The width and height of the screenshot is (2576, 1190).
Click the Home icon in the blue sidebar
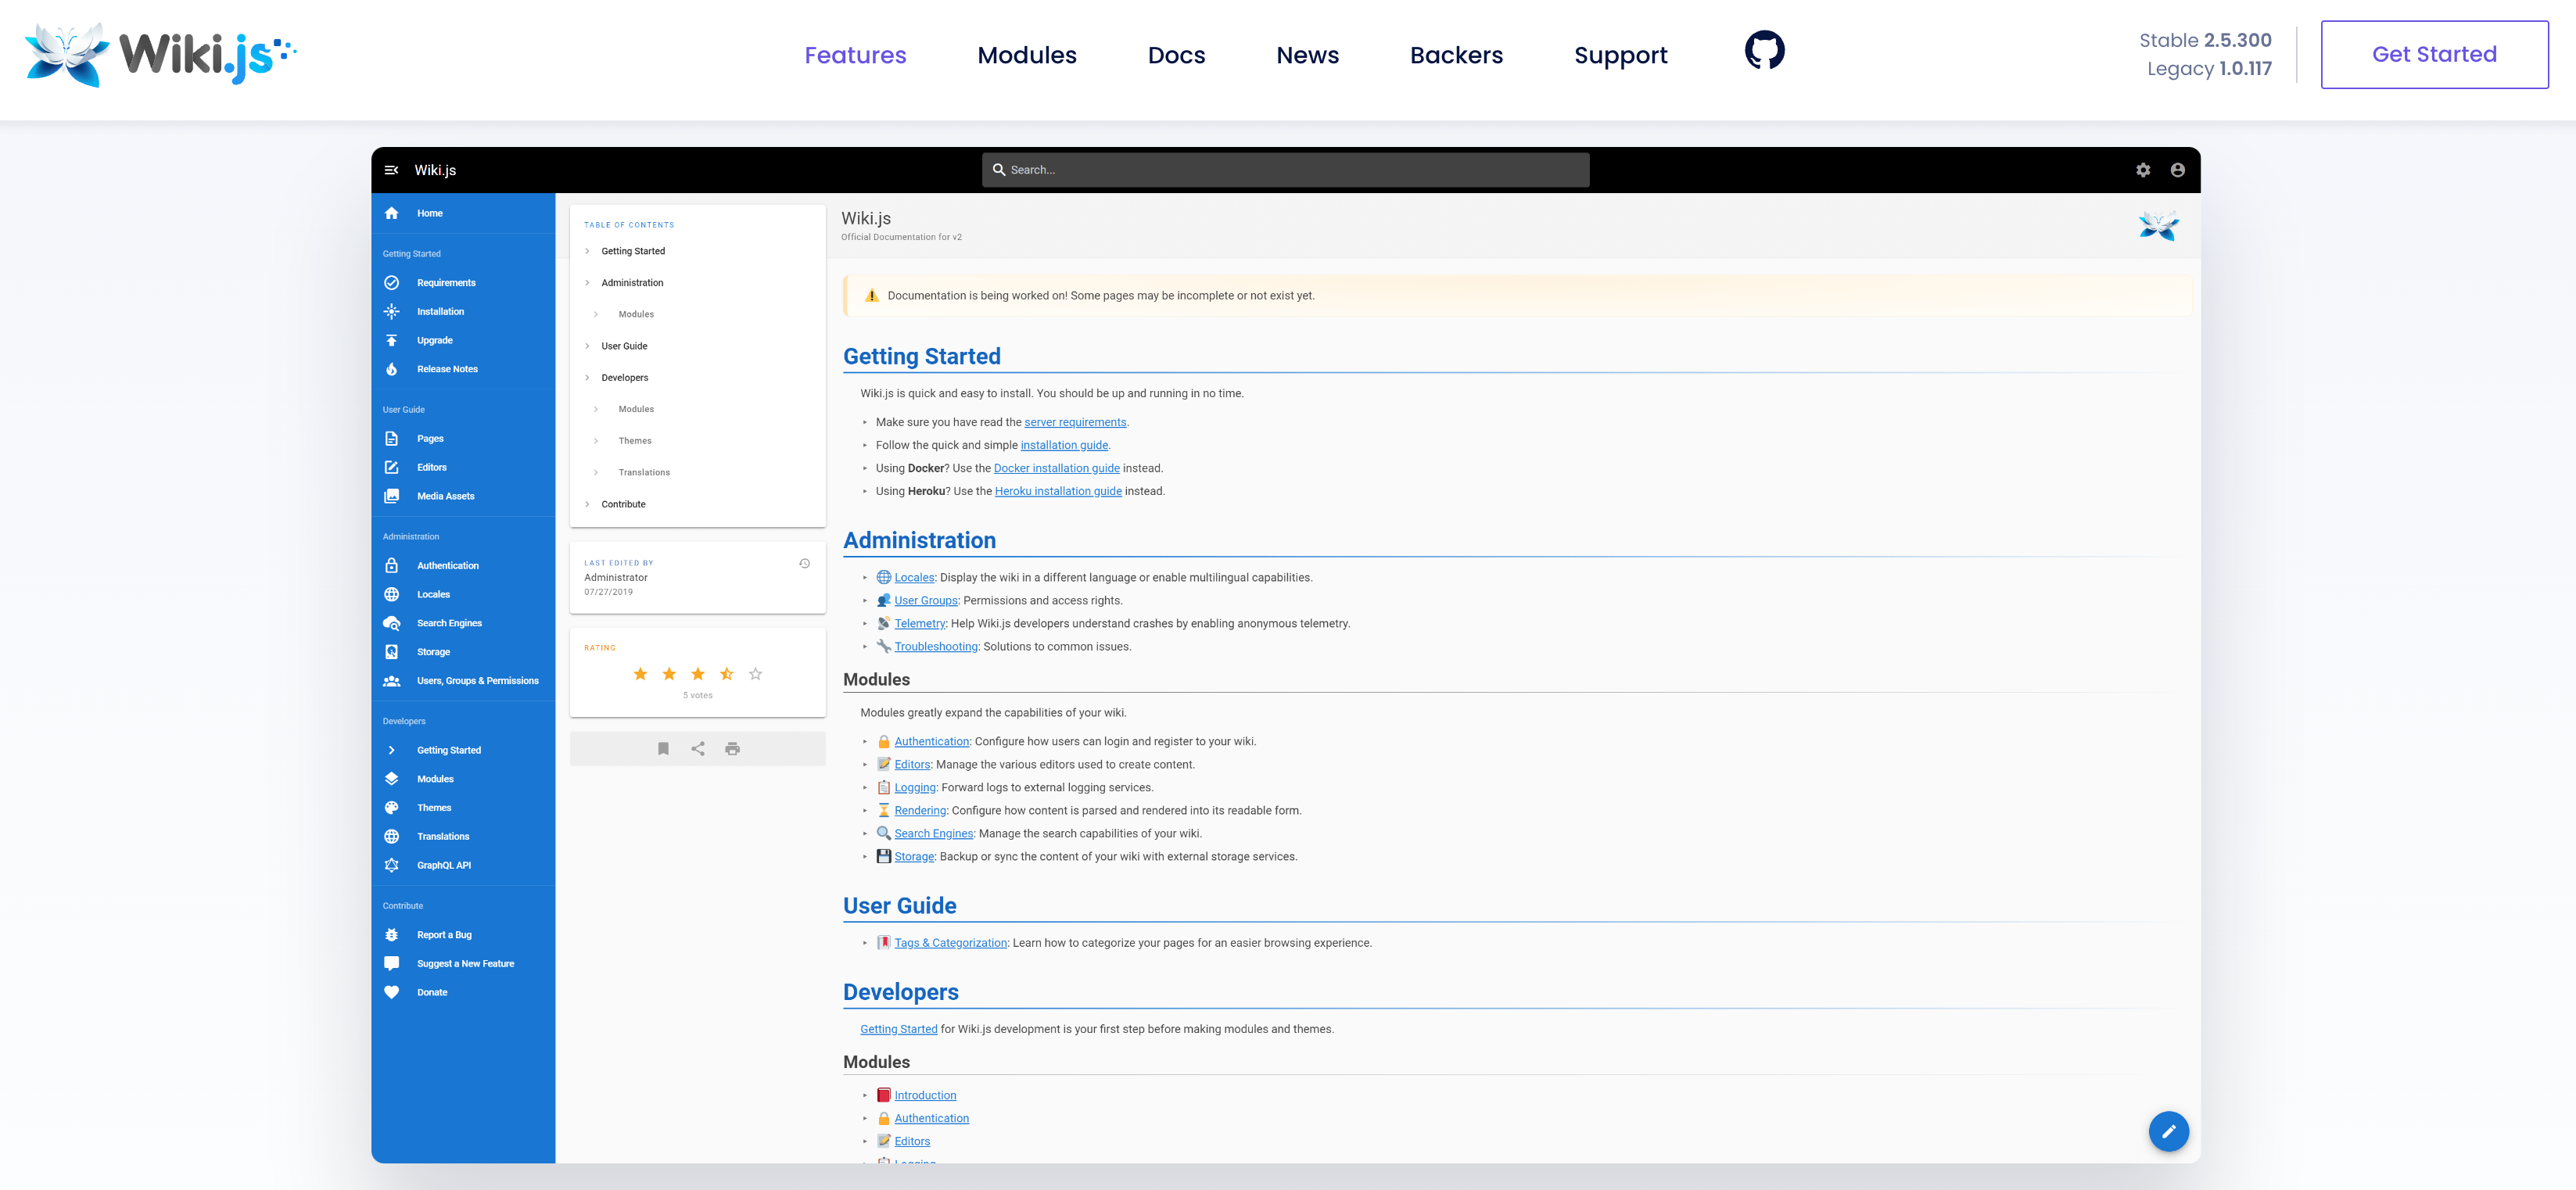[x=391, y=213]
